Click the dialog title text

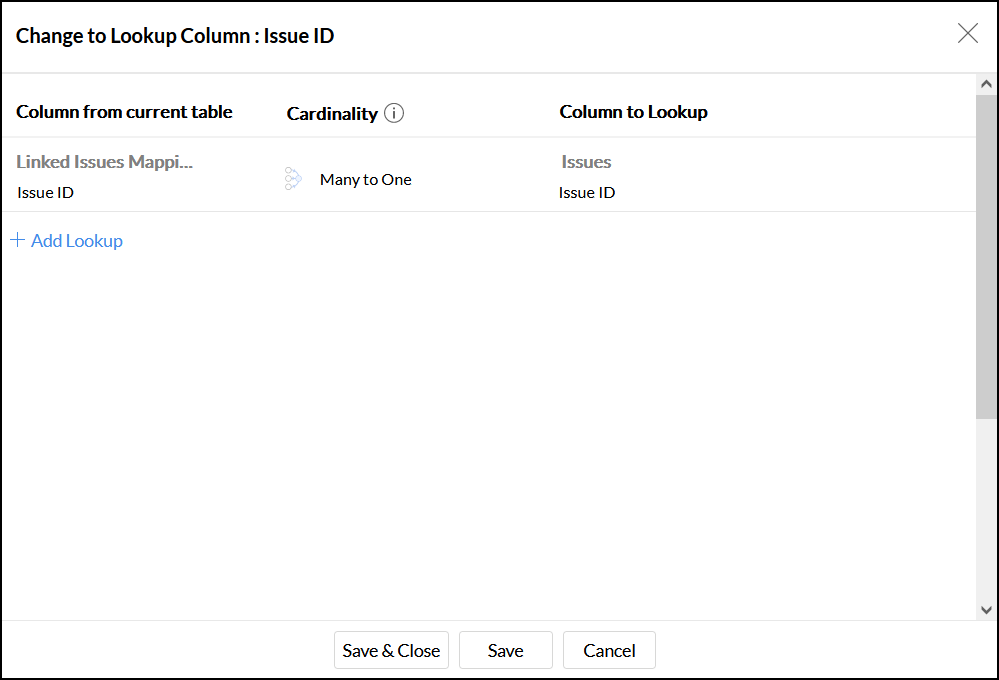[x=175, y=36]
